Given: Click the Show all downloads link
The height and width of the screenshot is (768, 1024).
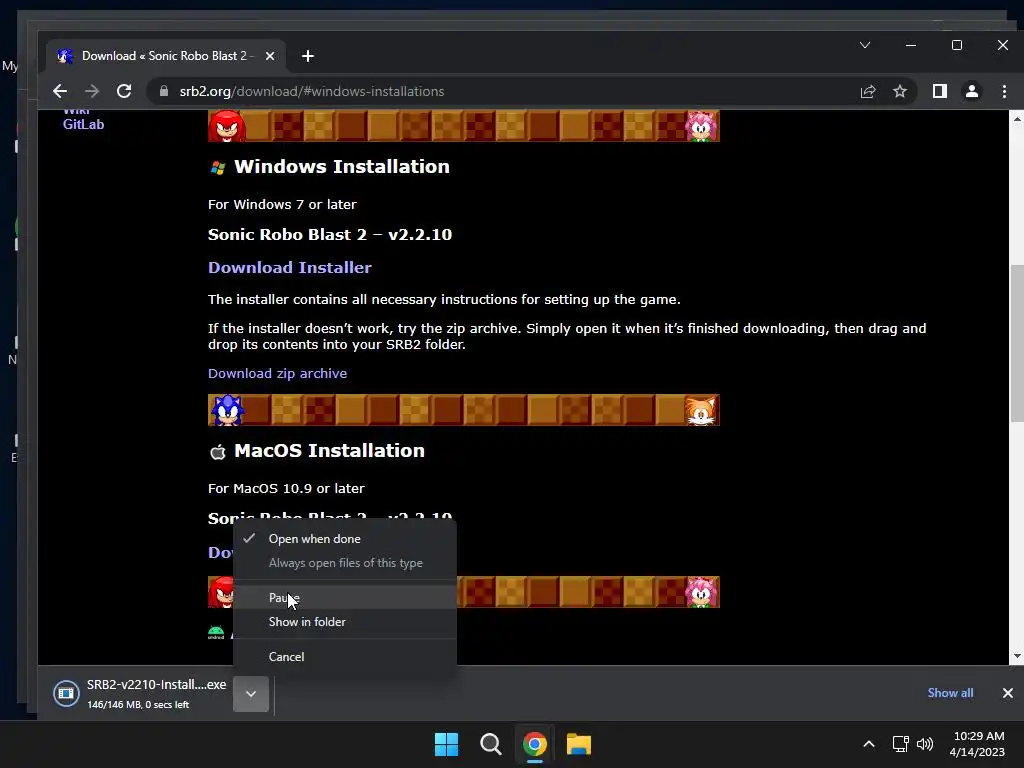Looking at the screenshot, I should click(950, 693).
